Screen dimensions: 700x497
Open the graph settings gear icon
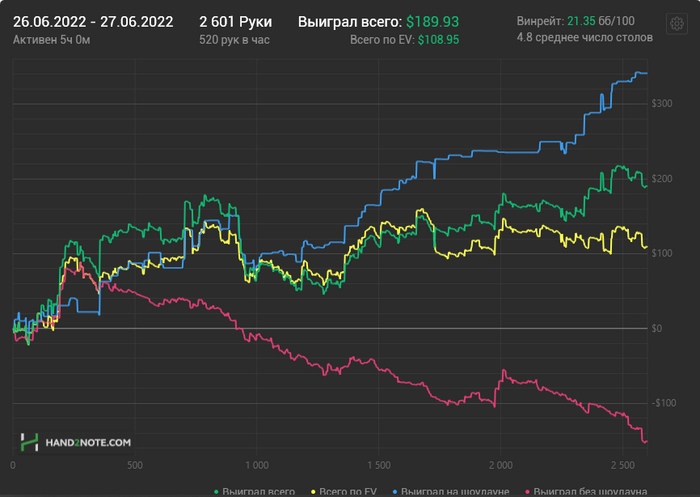coord(677,23)
